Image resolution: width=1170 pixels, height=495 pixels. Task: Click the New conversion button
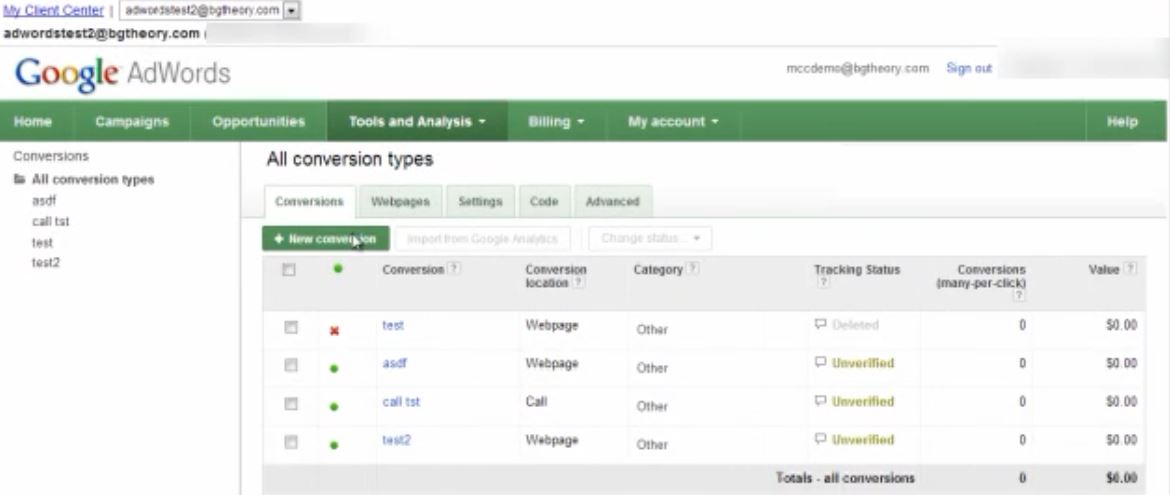[x=325, y=239]
